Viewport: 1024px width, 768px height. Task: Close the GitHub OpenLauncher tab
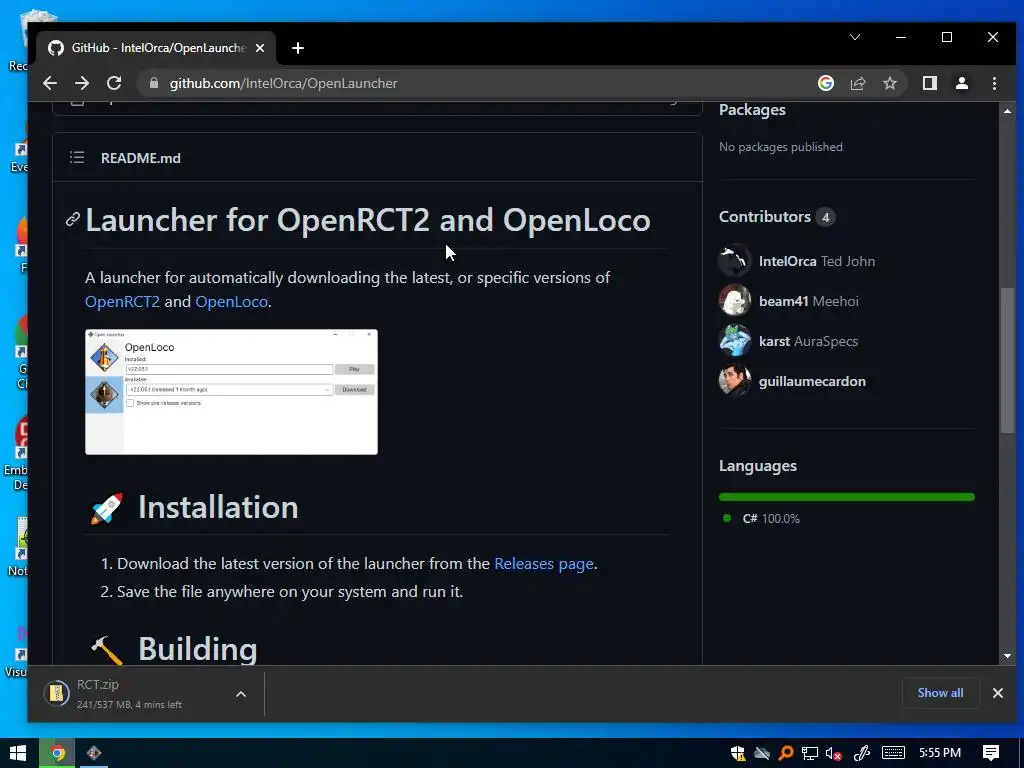[260, 48]
